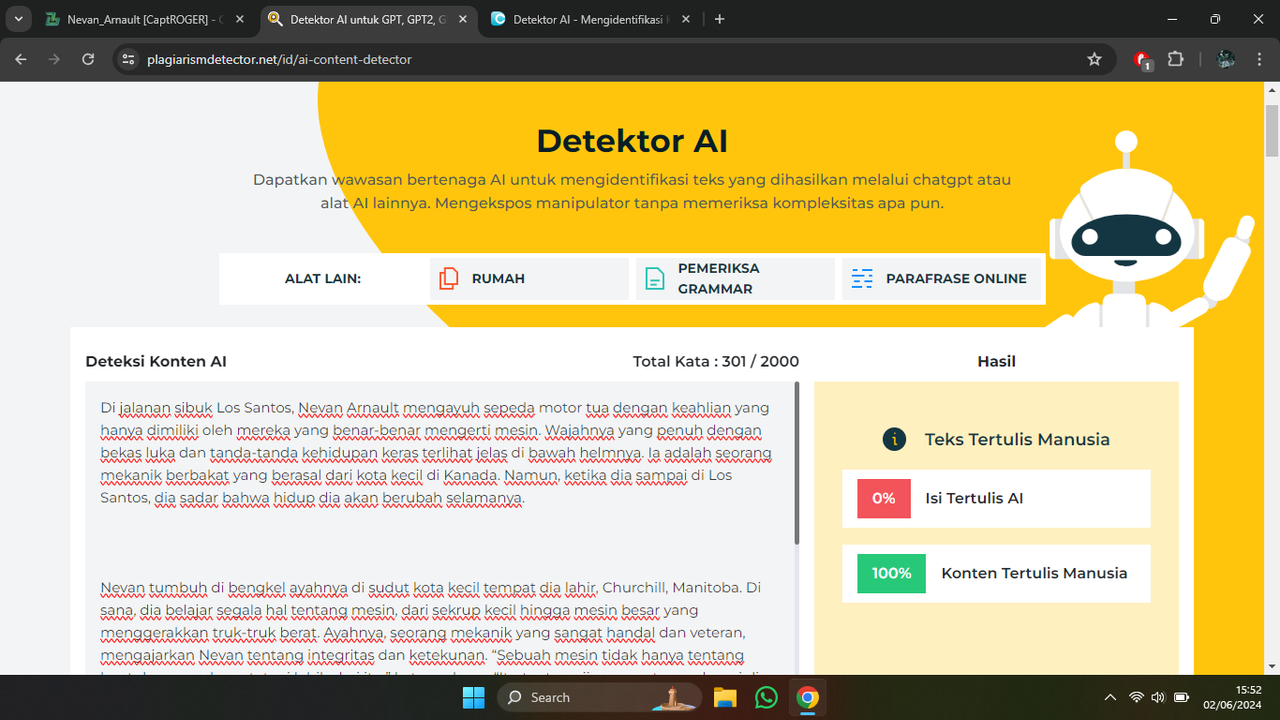Viewport: 1280px width, 720px height.
Task: Select the Konten Tertulis Manusia result row
Action: (x=996, y=573)
